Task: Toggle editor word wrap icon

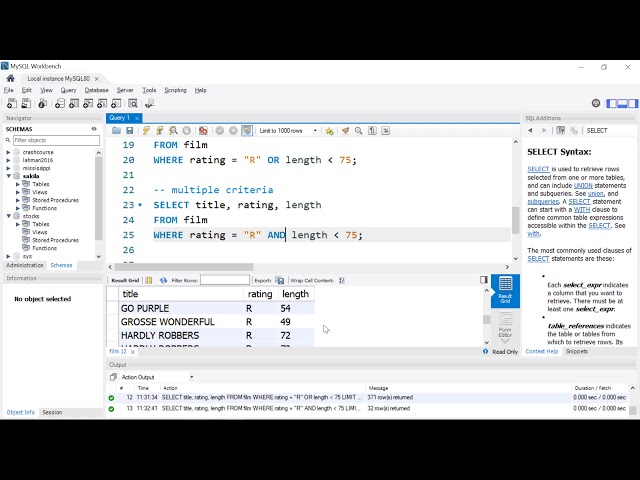Action: pos(385,131)
